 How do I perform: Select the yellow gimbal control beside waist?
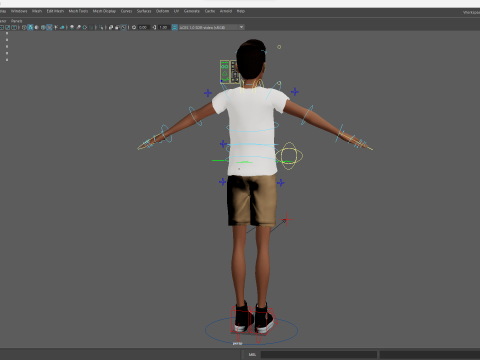click(x=289, y=156)
